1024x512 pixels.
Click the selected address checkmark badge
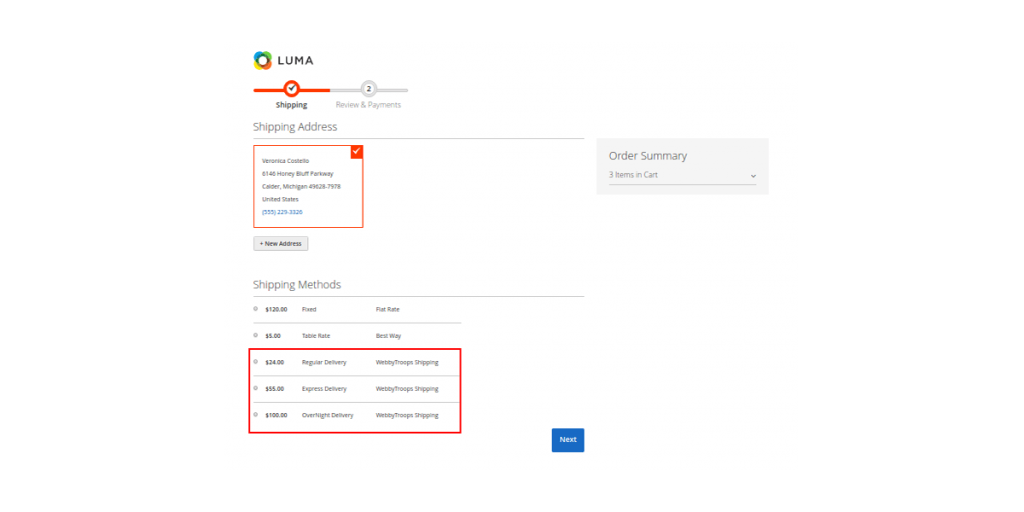(x=357, y=152)
